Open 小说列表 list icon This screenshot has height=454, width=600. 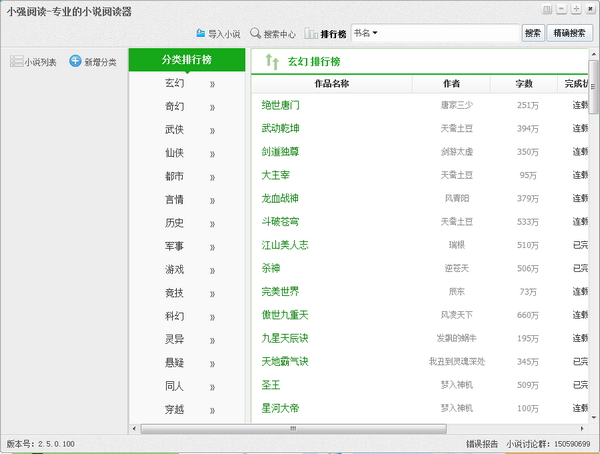[x=17, y=62]
